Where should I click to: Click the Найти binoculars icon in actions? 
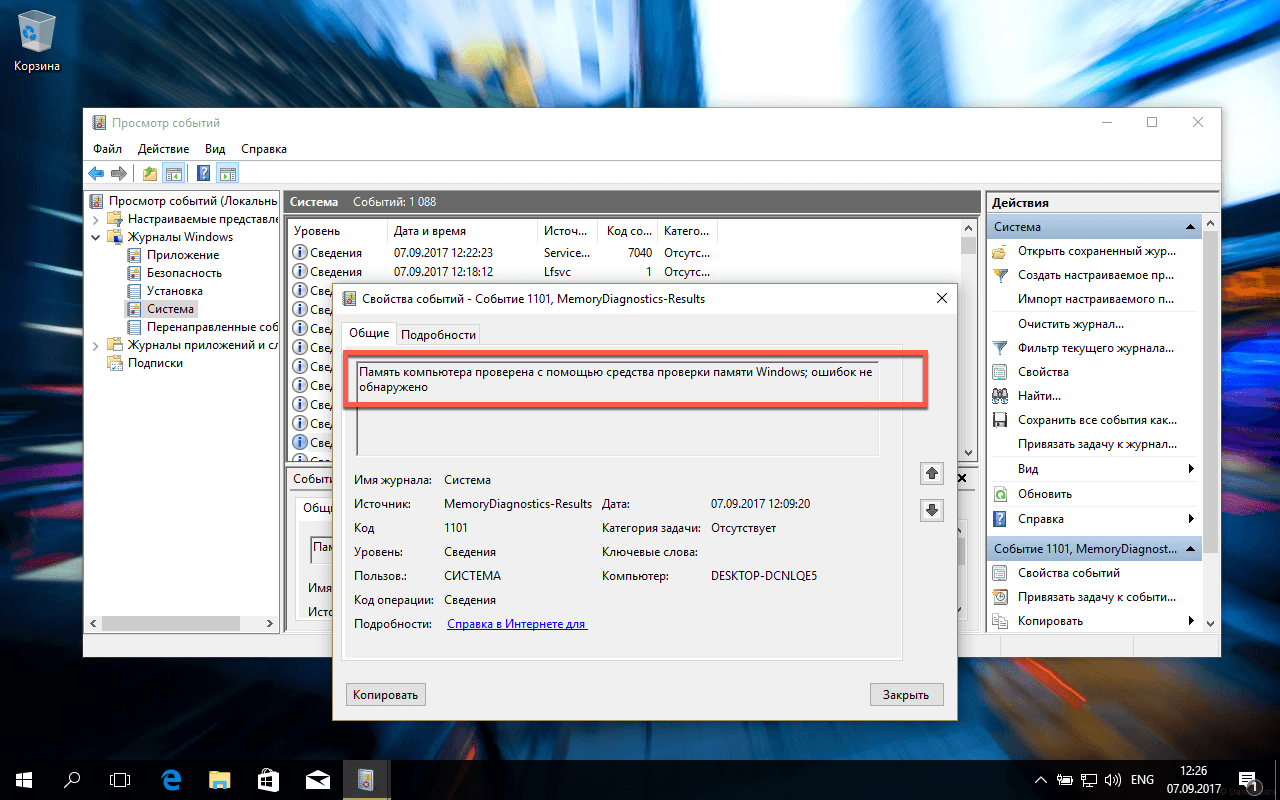click(999, 395)
